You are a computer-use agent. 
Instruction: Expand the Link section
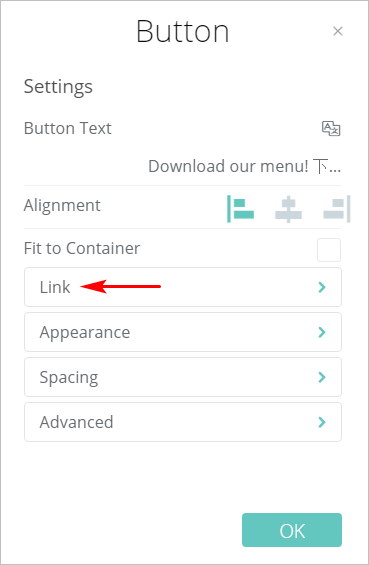coord(183,287)
